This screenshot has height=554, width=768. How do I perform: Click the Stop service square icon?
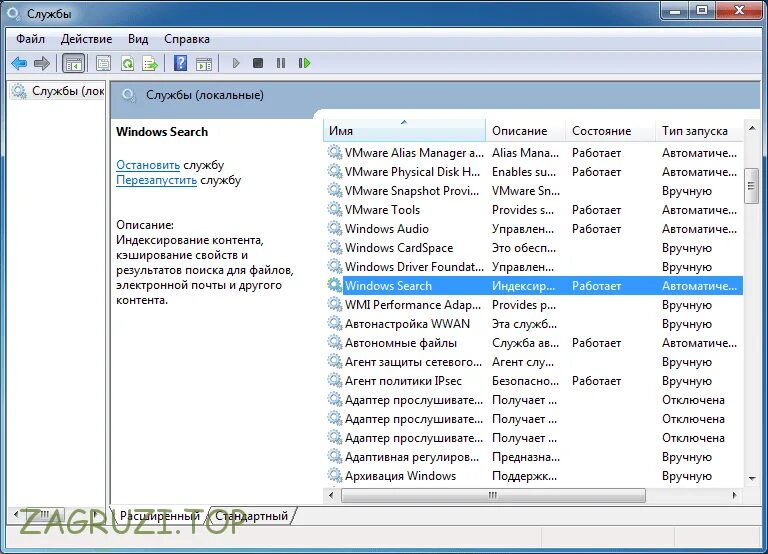point(258,63)
